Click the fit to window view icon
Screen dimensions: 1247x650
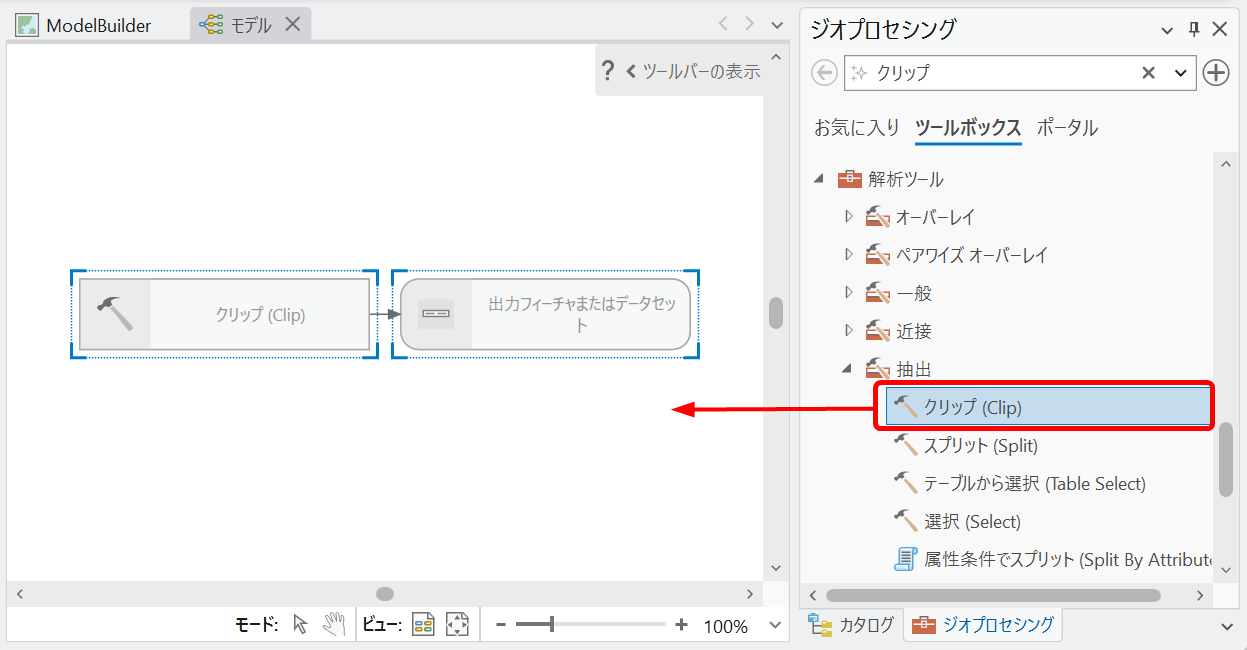coord(457,625)
